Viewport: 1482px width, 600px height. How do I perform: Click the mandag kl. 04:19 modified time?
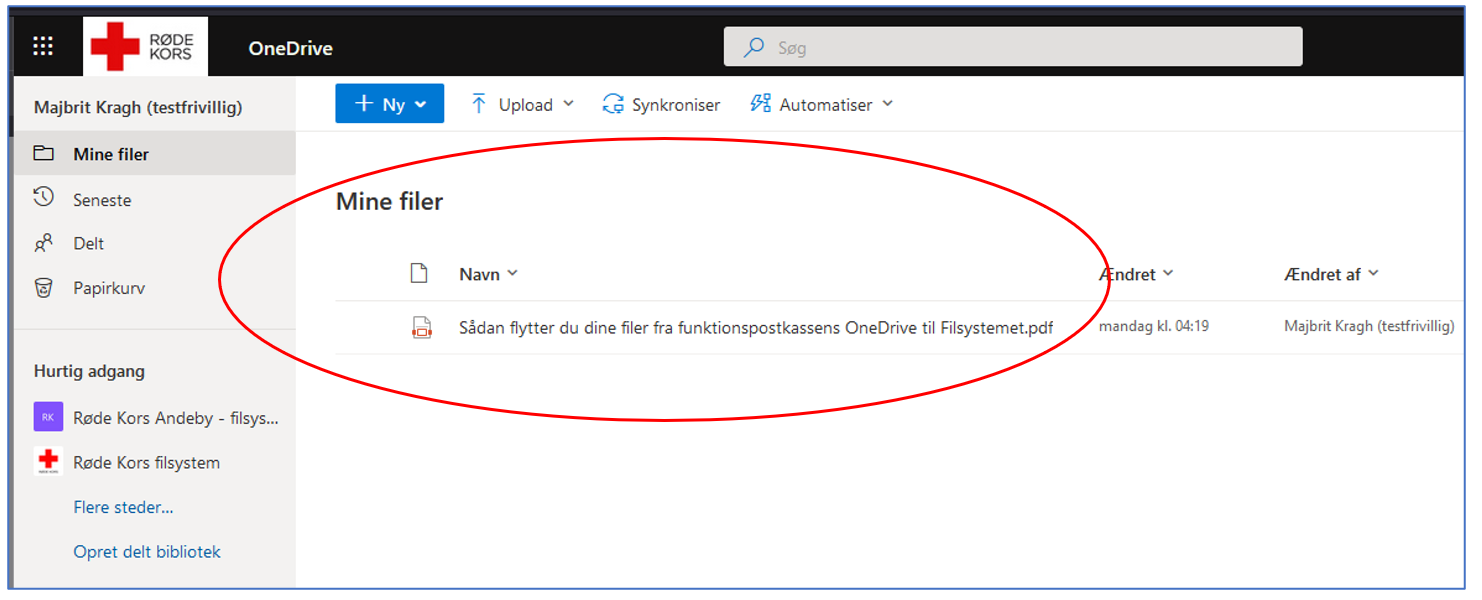(1154, 326)
